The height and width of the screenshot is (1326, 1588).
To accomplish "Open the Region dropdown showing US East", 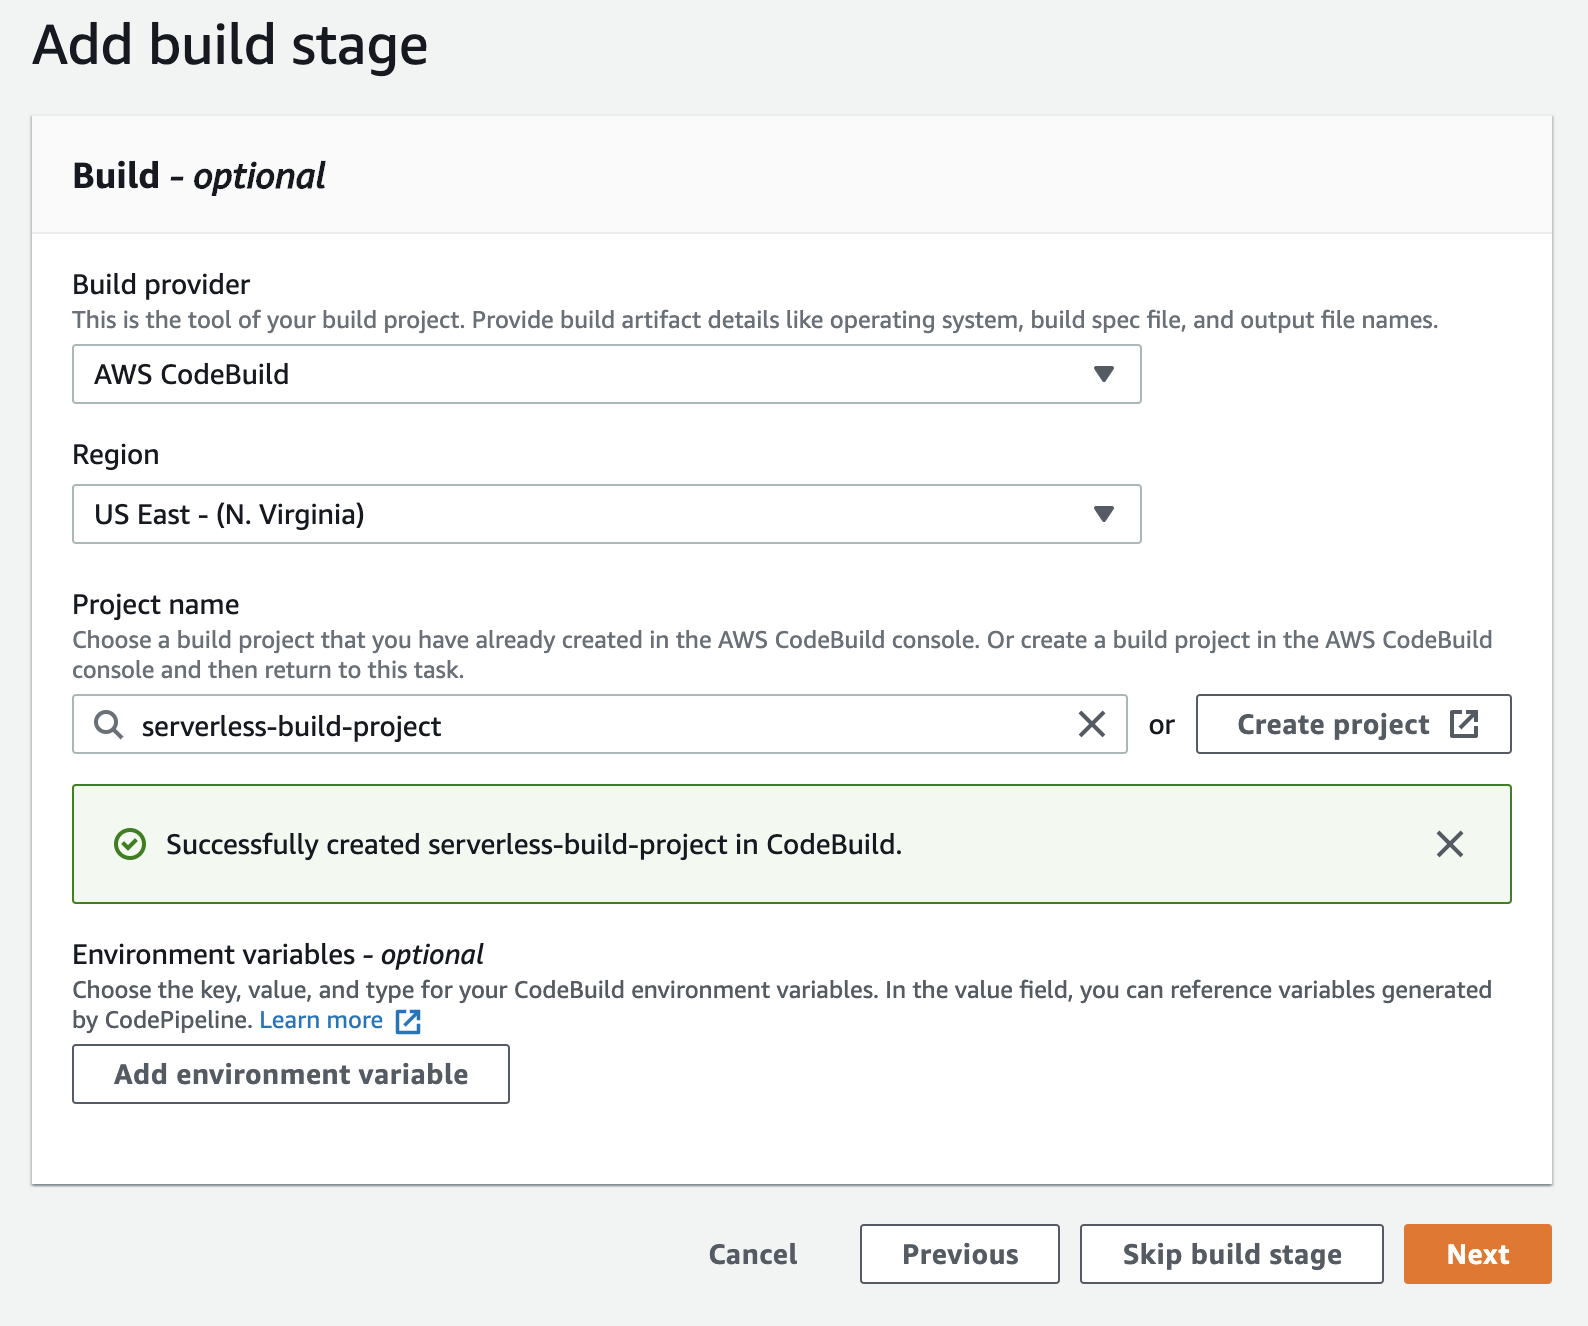I will [606, 514].
